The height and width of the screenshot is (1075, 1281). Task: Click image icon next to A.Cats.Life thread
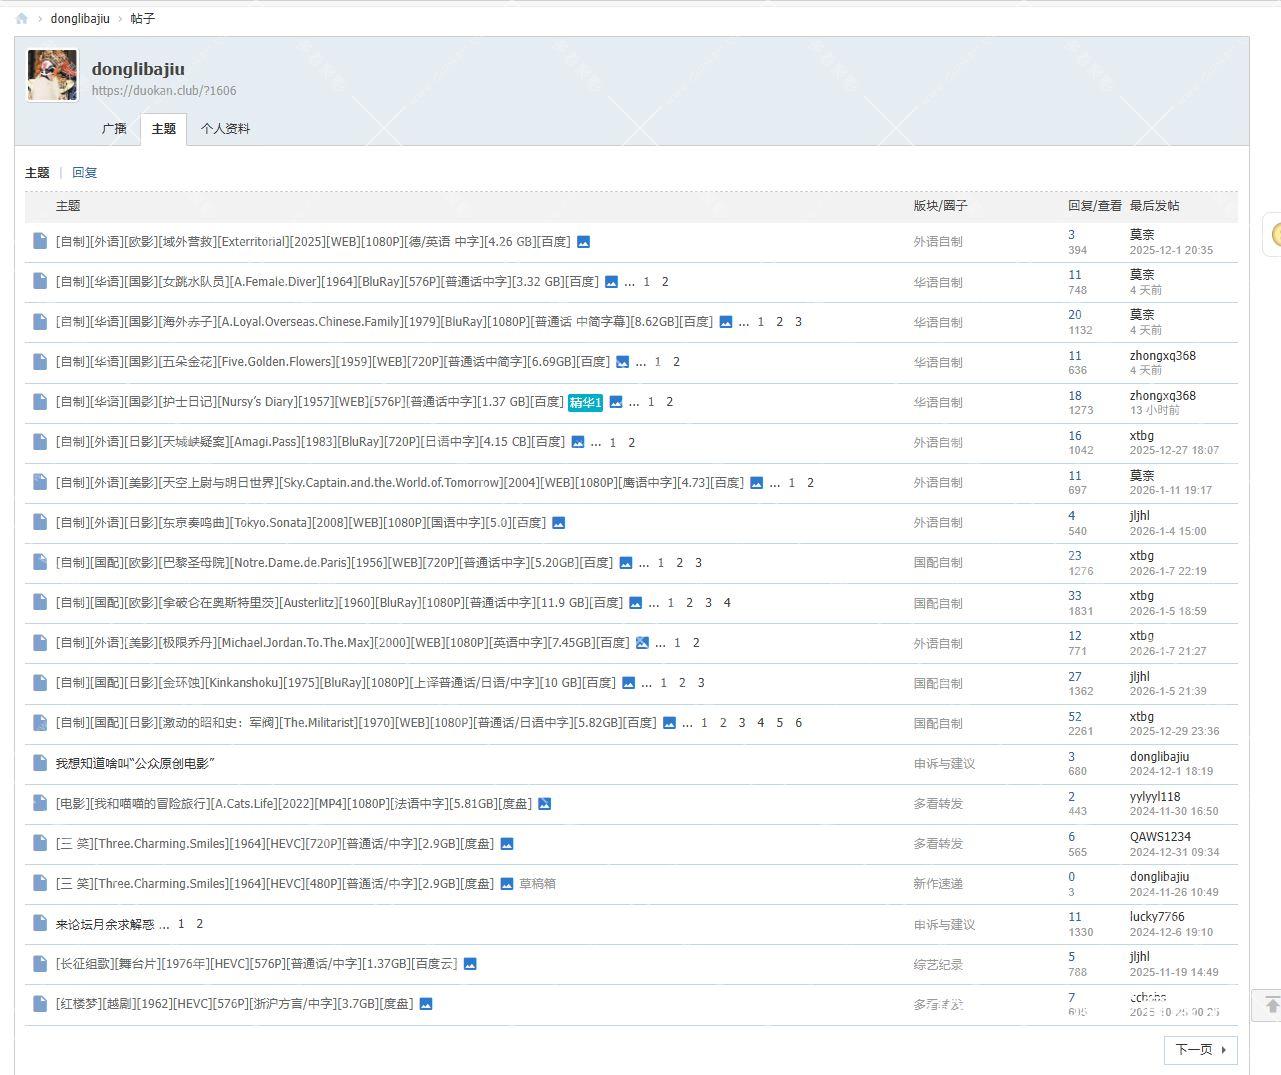pos(545,804)
